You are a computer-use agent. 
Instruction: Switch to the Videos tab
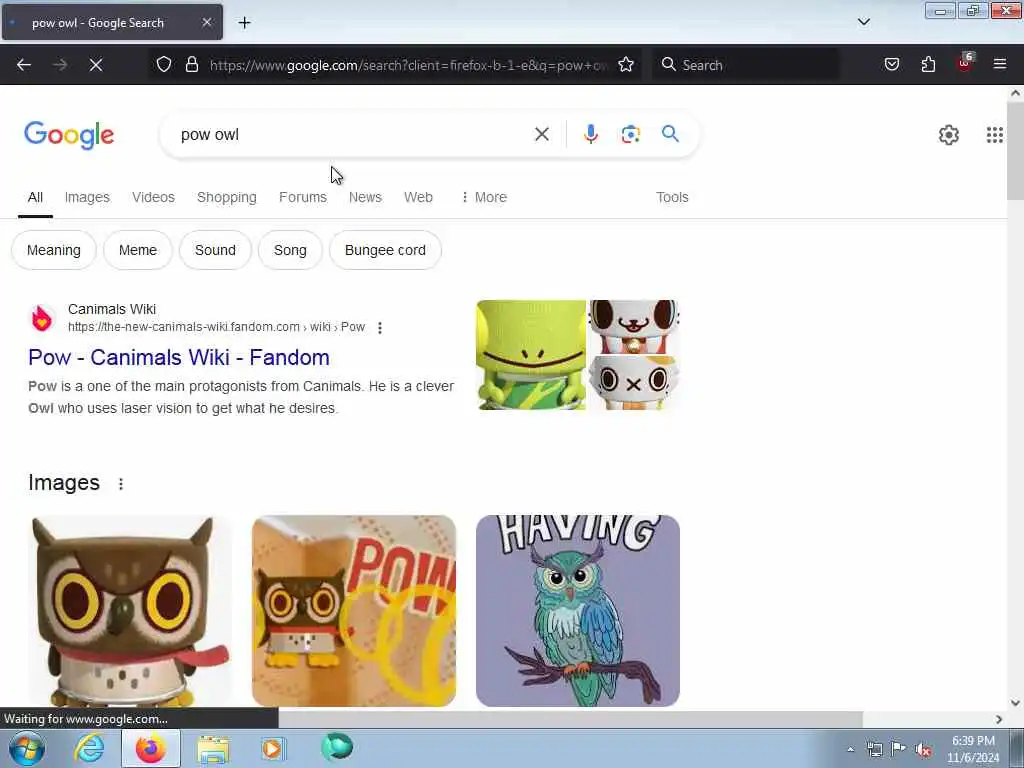pyautogui.click(x=153, y=197)
